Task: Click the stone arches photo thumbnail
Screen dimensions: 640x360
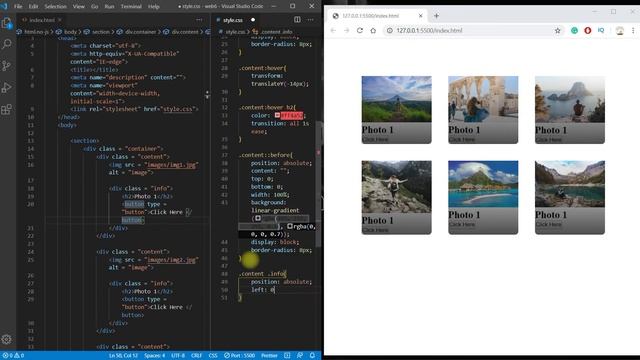Action: click(x=483, y=99)
